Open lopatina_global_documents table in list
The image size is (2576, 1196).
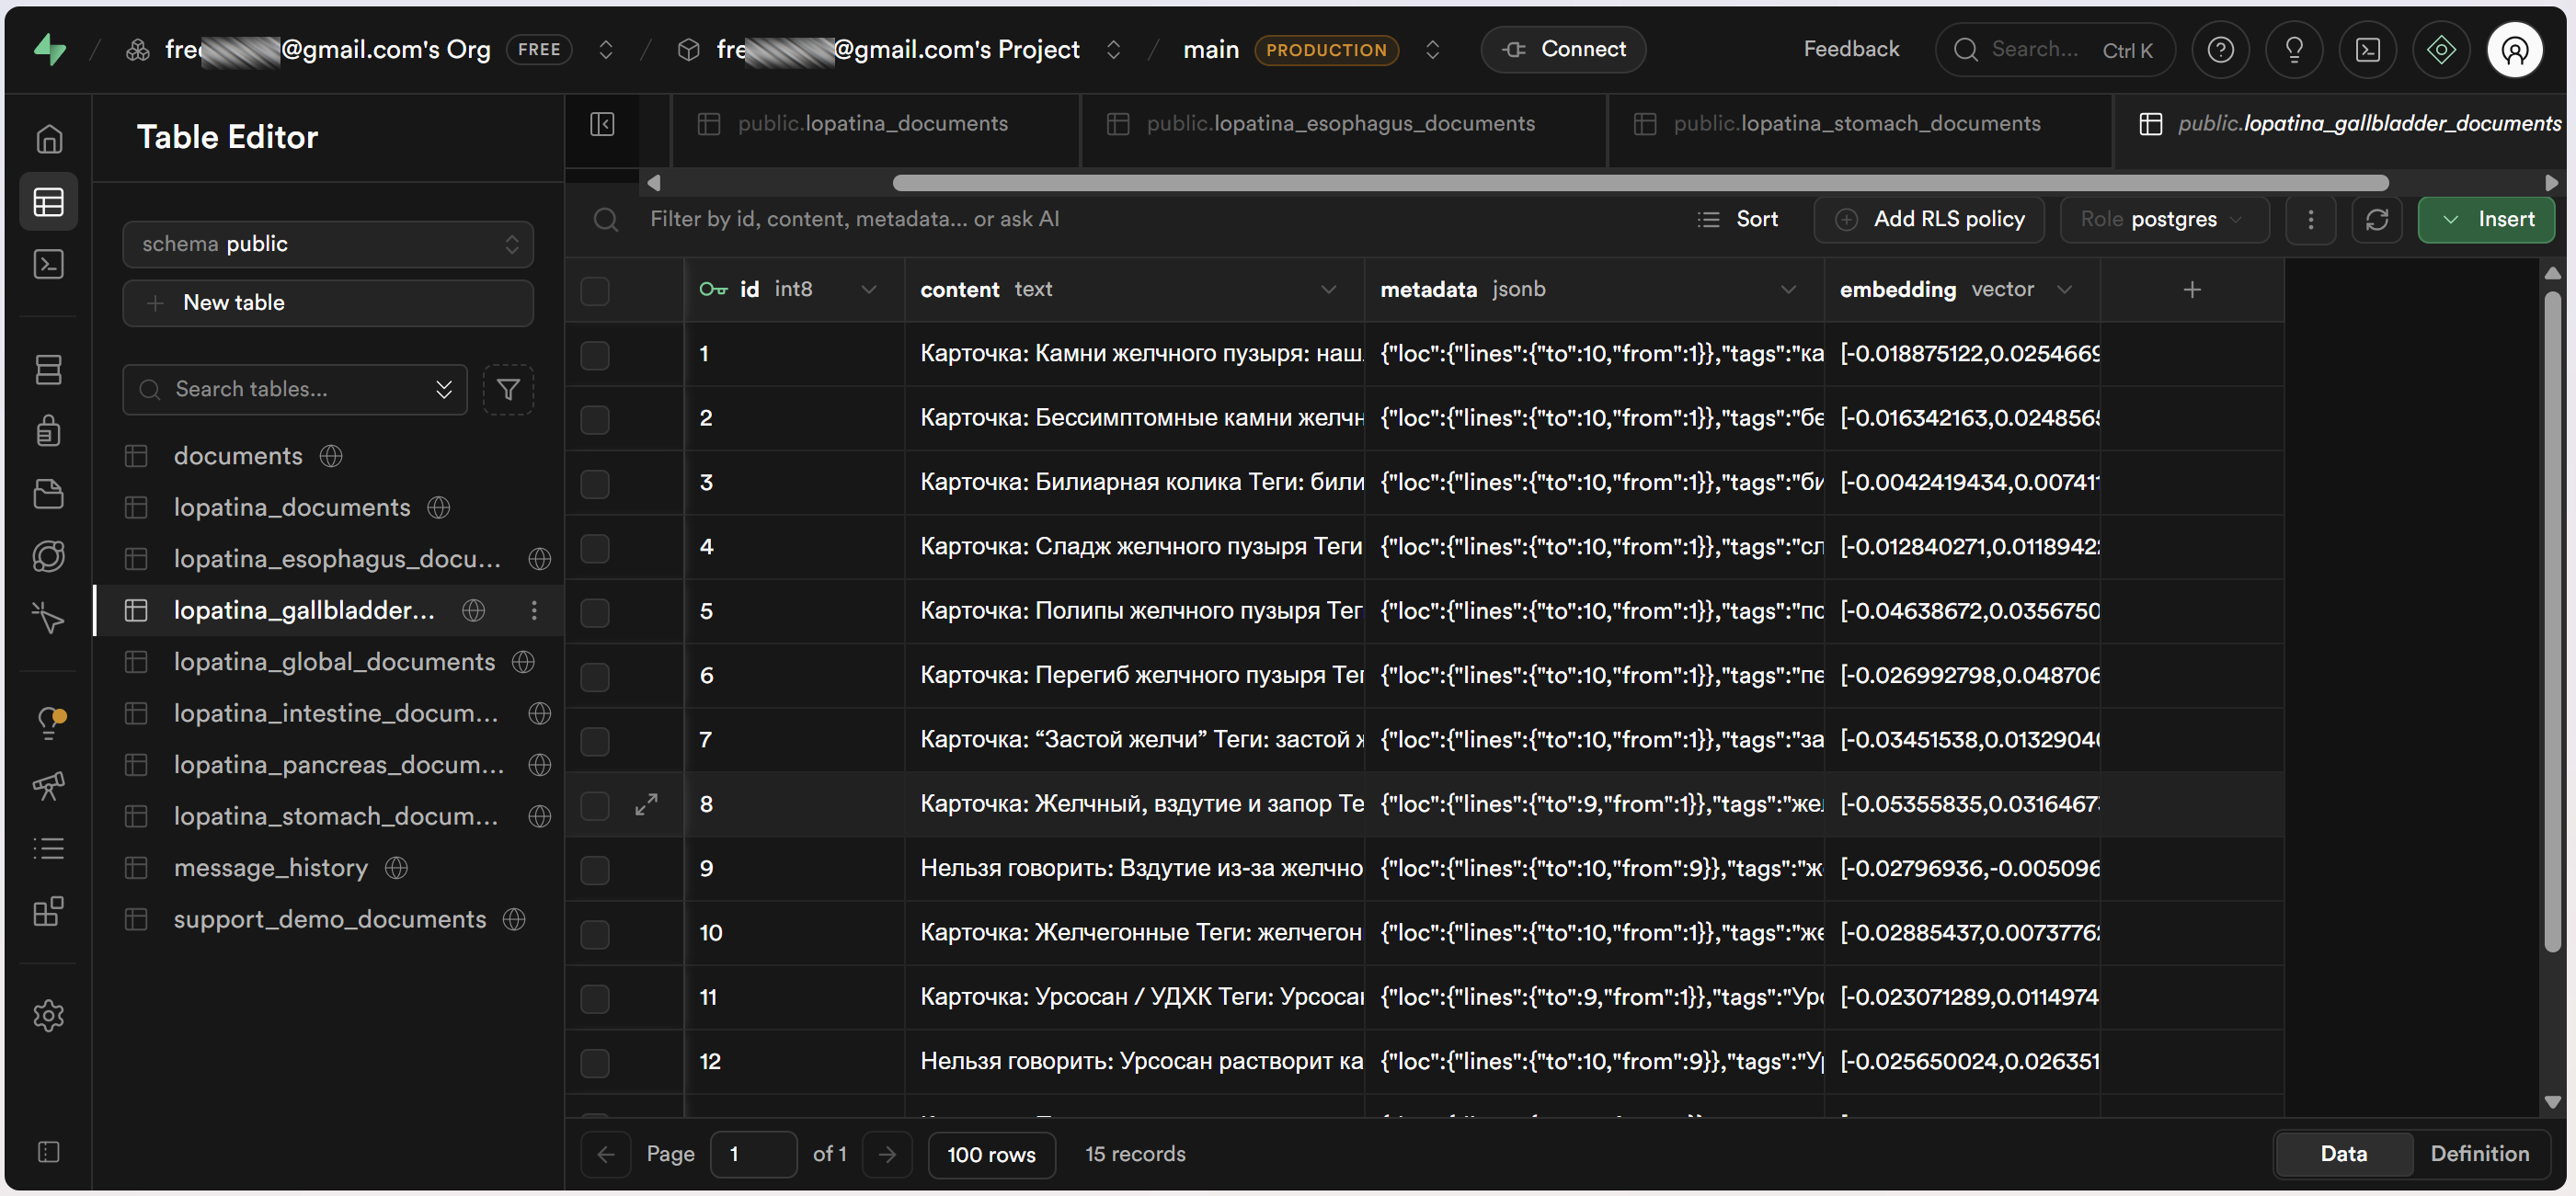click(x=334, y=662)
